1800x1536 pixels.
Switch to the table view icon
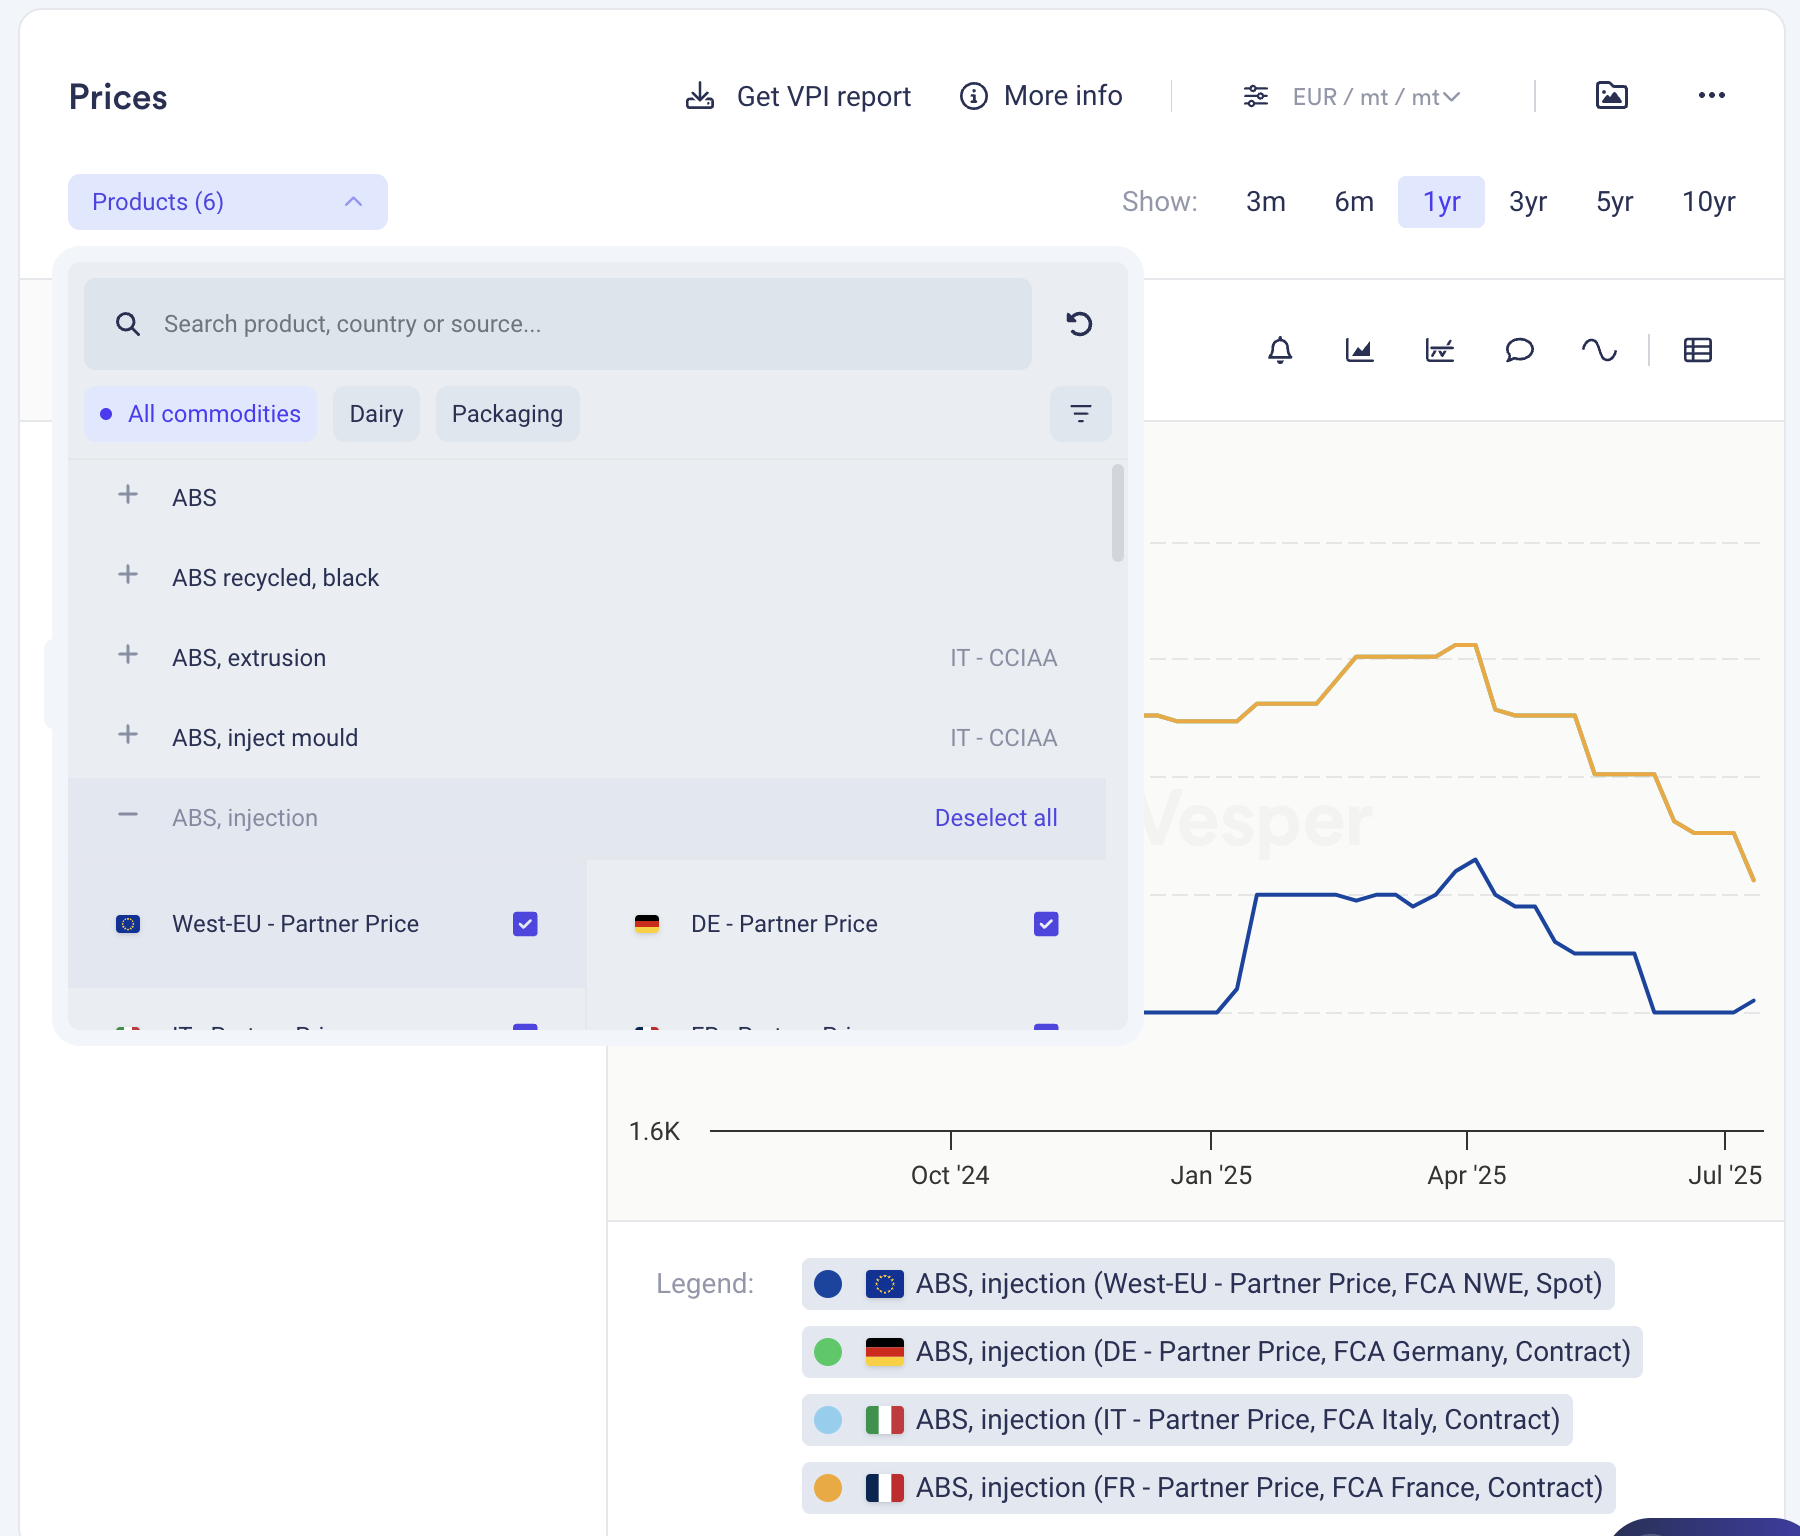[1698, 350]
